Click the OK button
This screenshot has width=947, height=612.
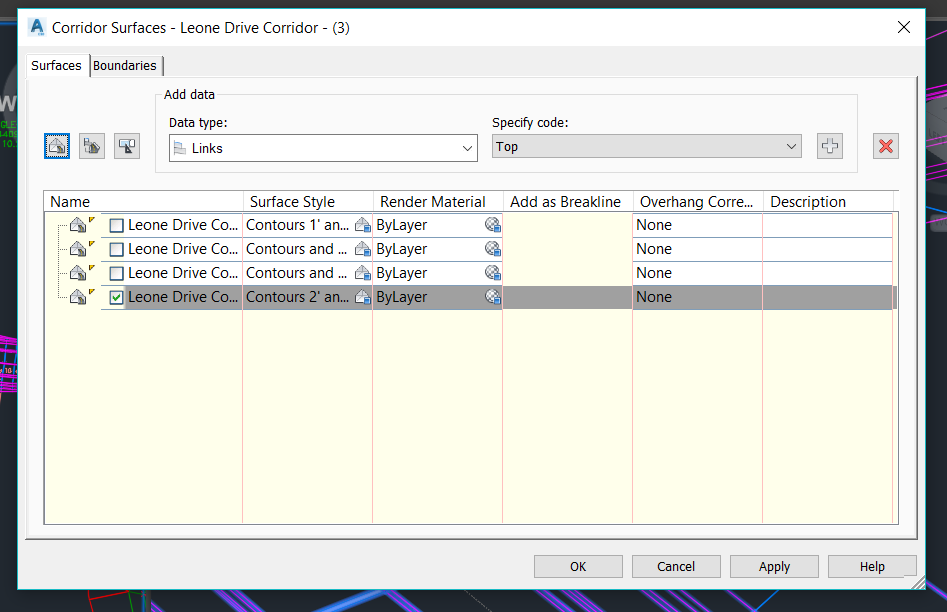point(578,567)
